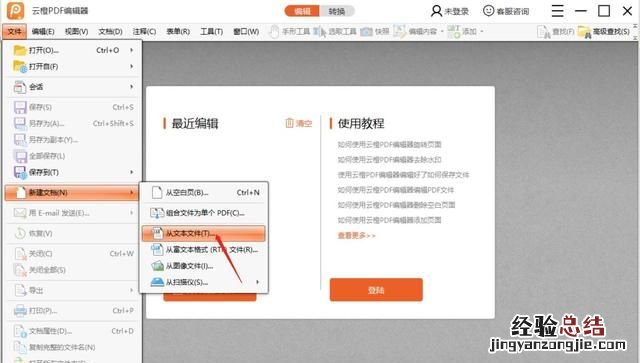Viewport: 640px width, 363px height.
Task: Expand the 导出 export submenu arrow
Action: click(132, 290)
